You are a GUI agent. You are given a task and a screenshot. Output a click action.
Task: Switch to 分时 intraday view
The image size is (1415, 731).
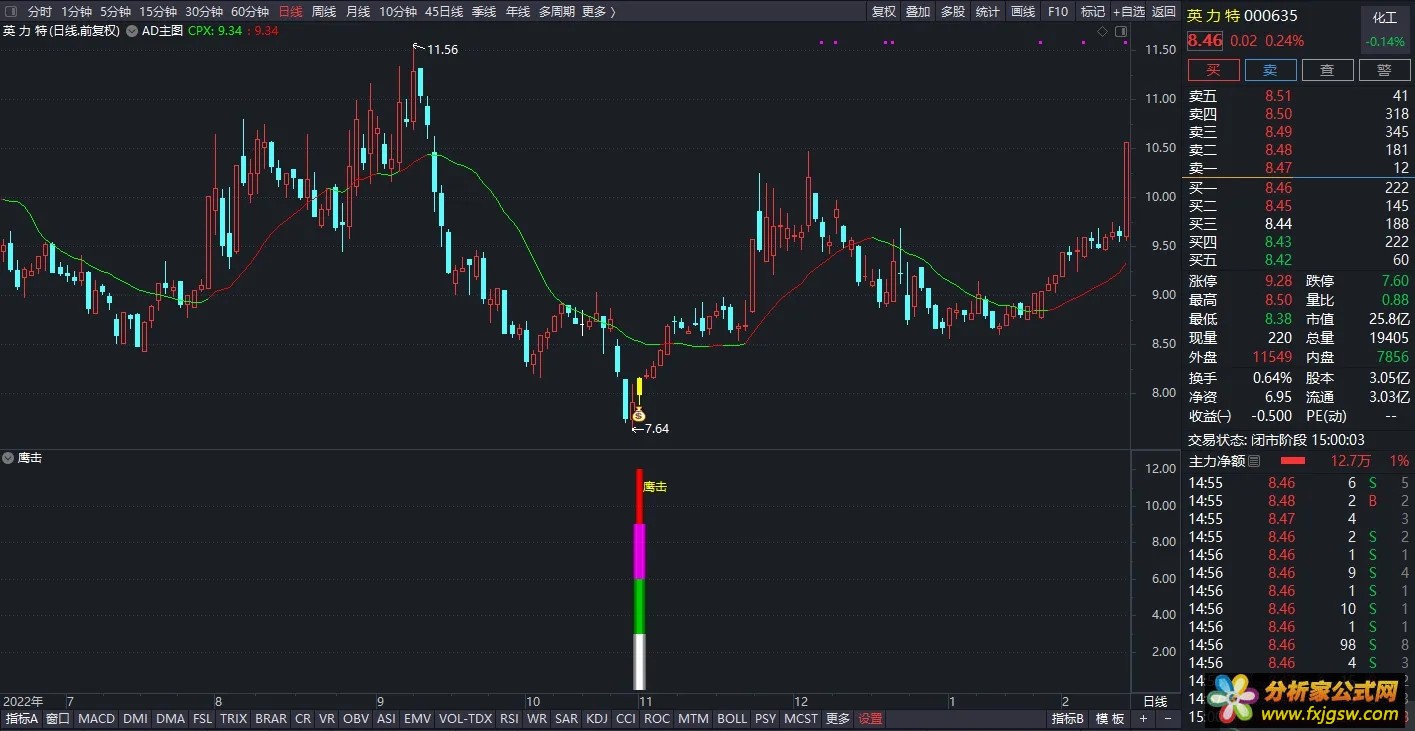tap(40, 12)
